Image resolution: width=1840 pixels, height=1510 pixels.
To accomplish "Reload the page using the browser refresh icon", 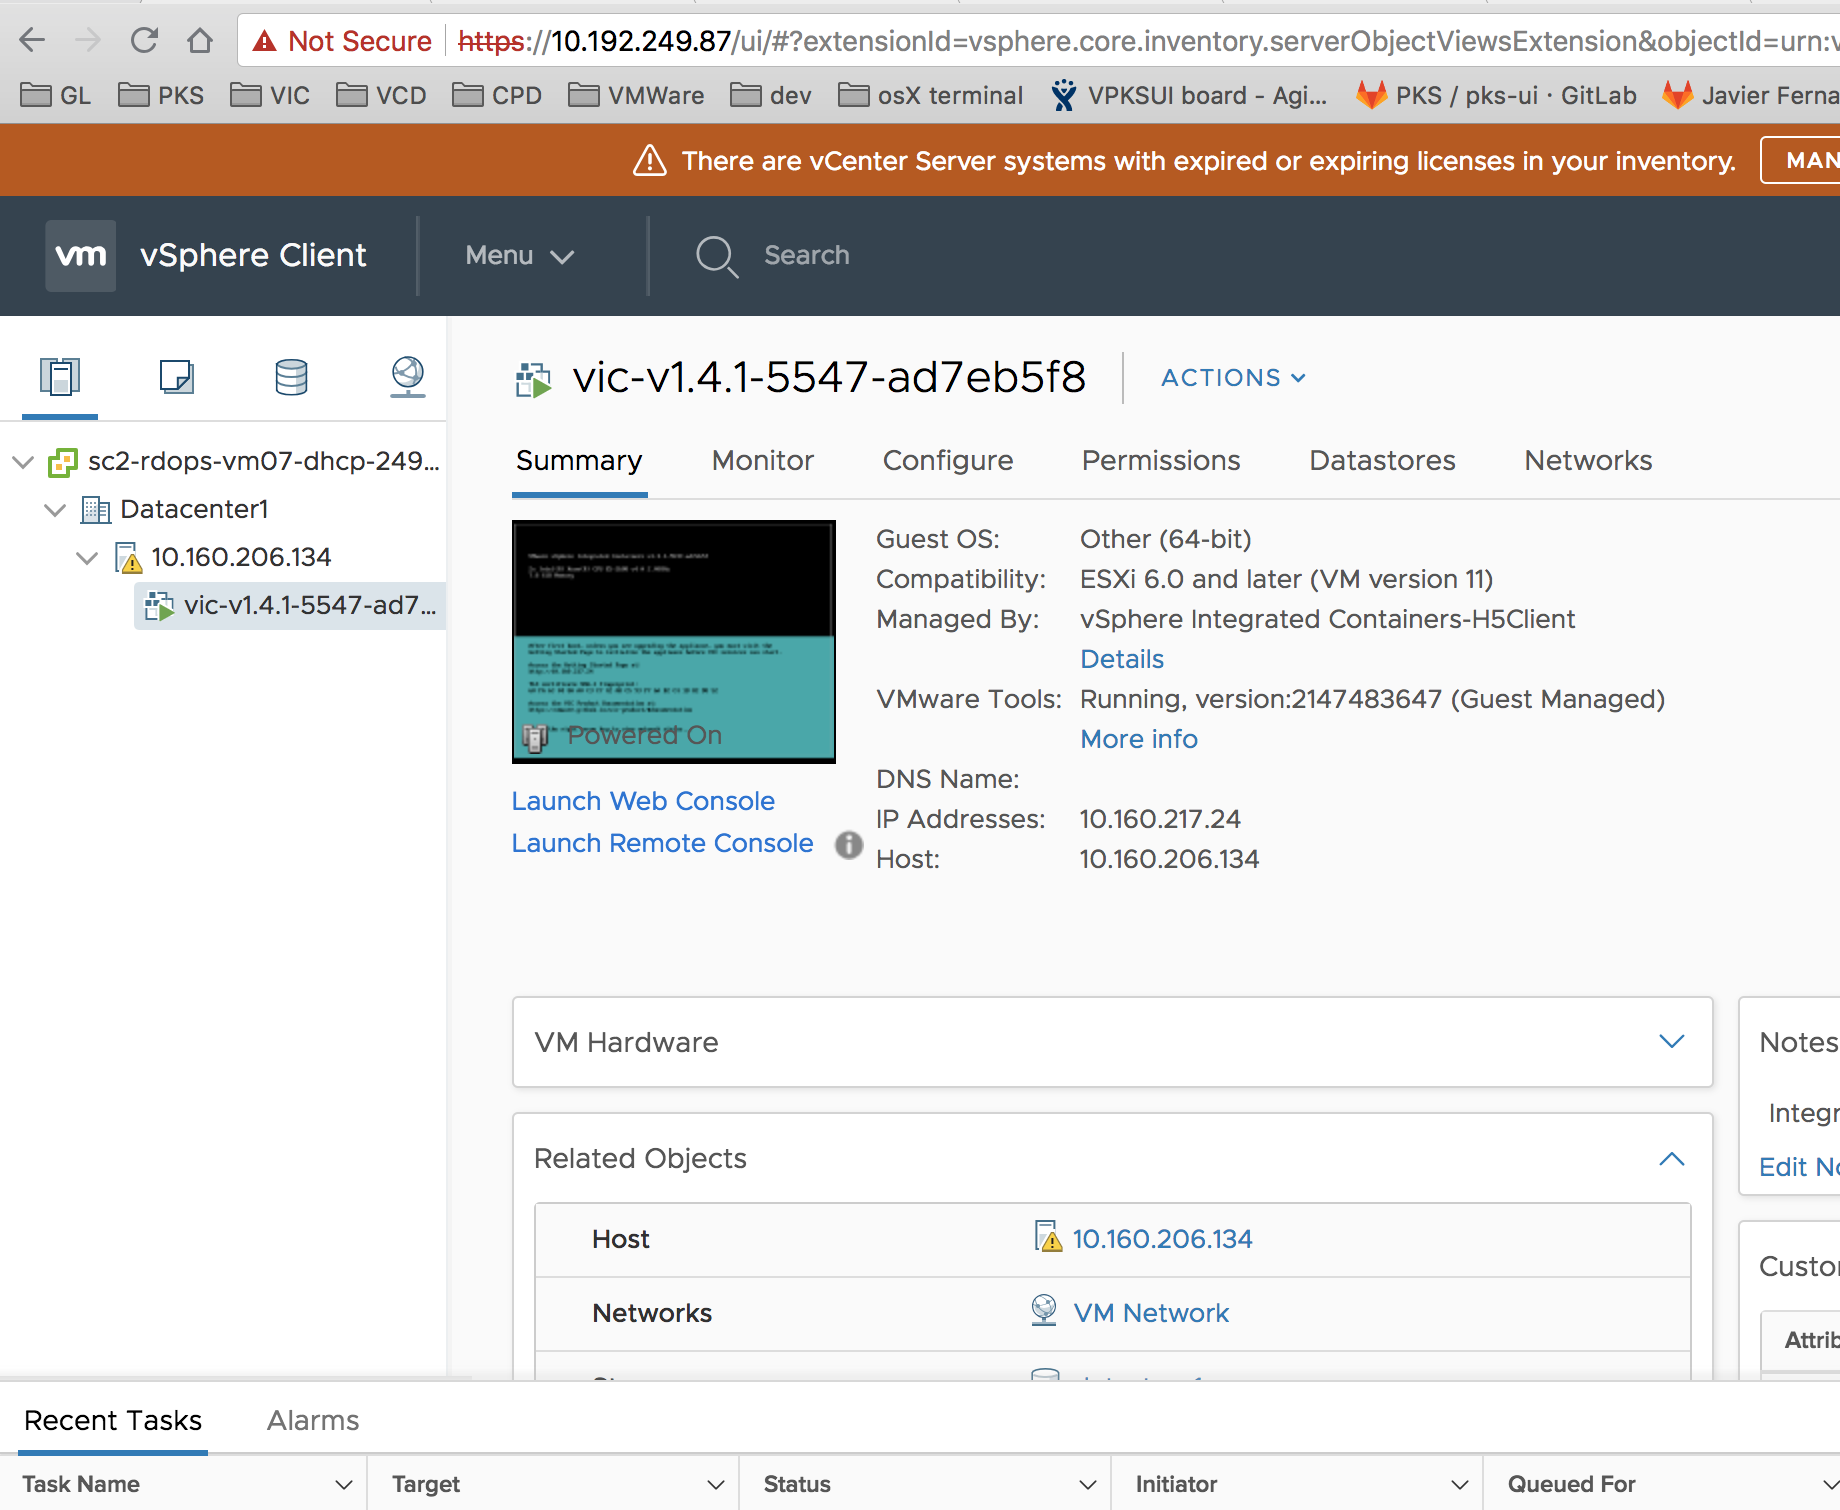I will click(x=144, y=40).
